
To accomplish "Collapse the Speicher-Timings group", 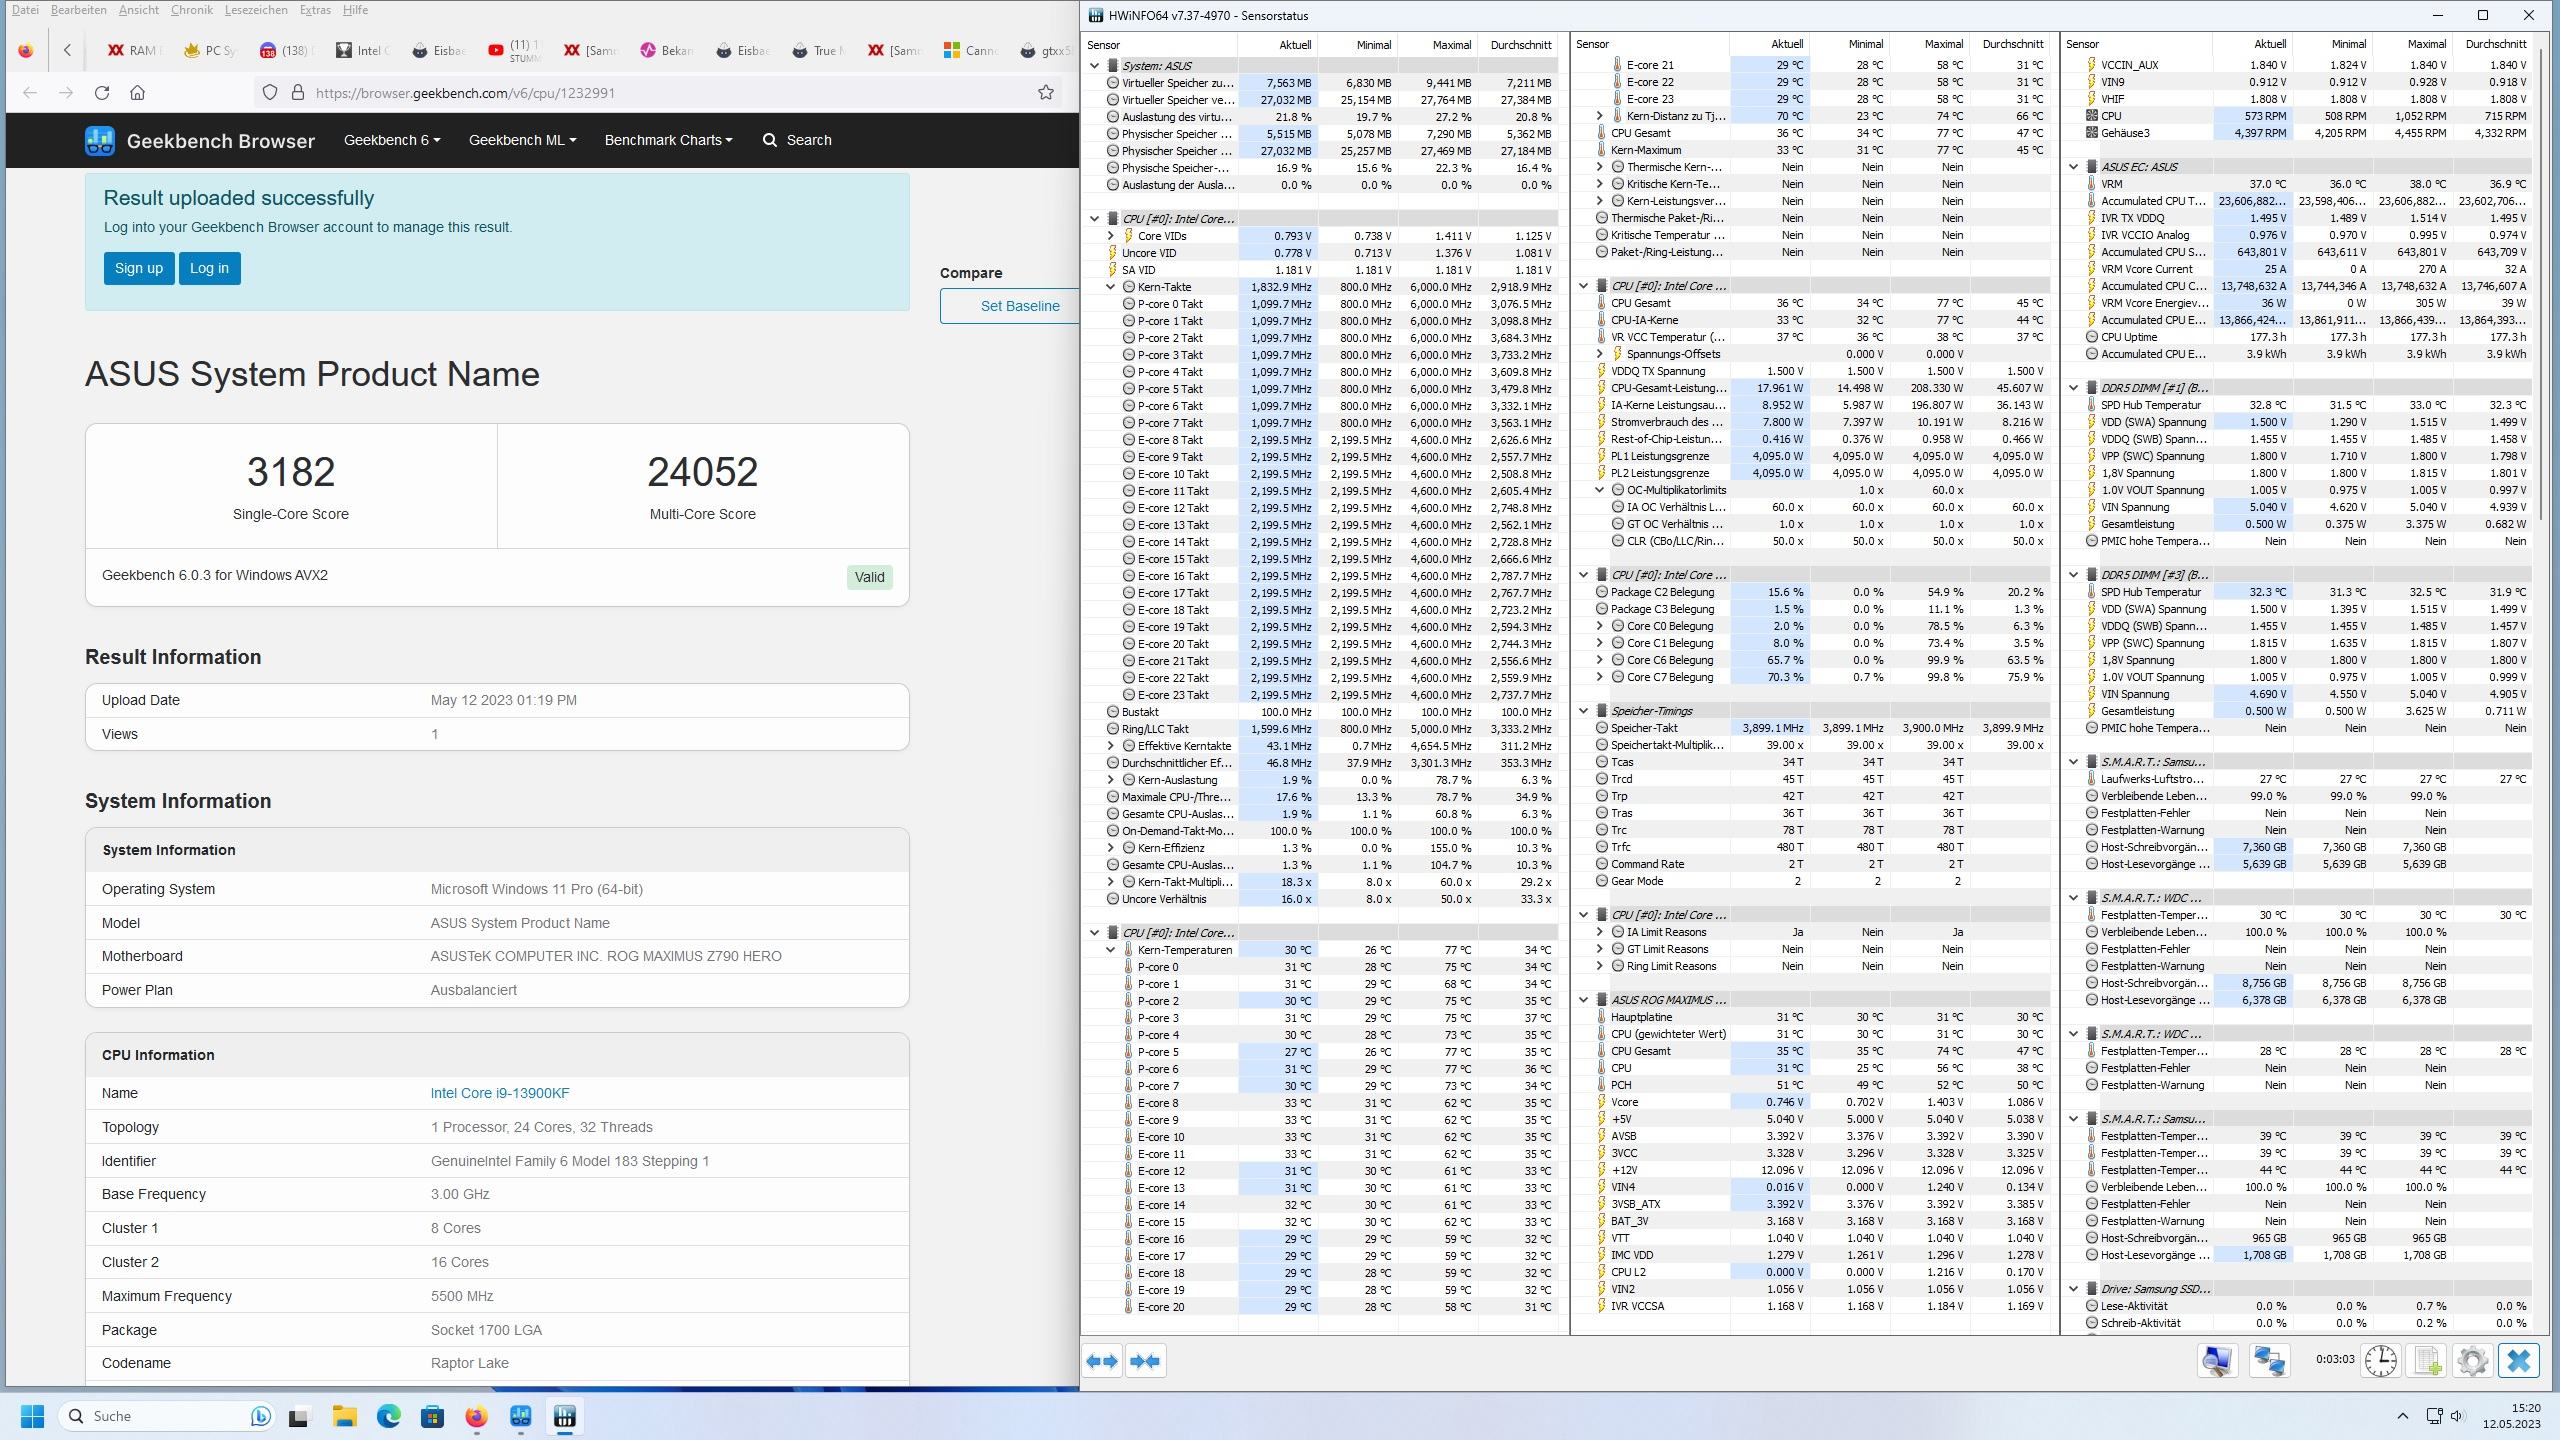I will pos(1584,711).
